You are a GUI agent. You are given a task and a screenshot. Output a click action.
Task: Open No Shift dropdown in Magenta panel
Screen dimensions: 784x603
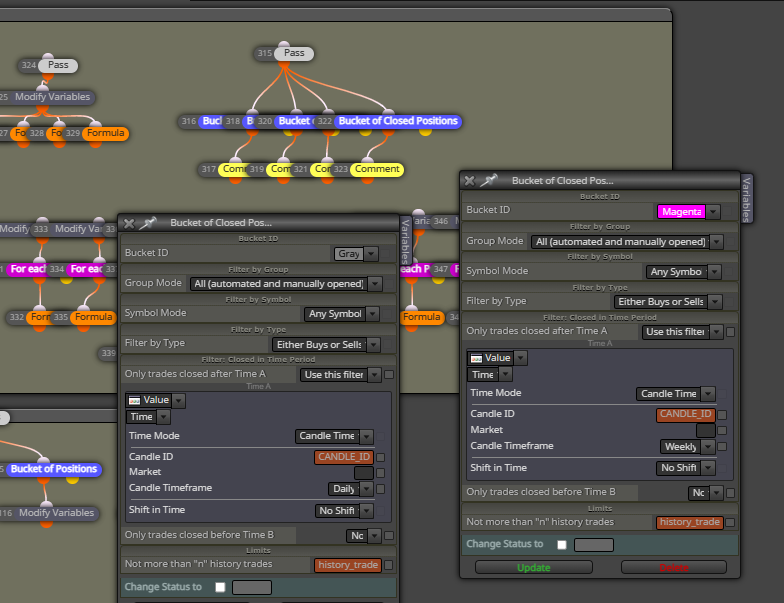click(708, 468)
